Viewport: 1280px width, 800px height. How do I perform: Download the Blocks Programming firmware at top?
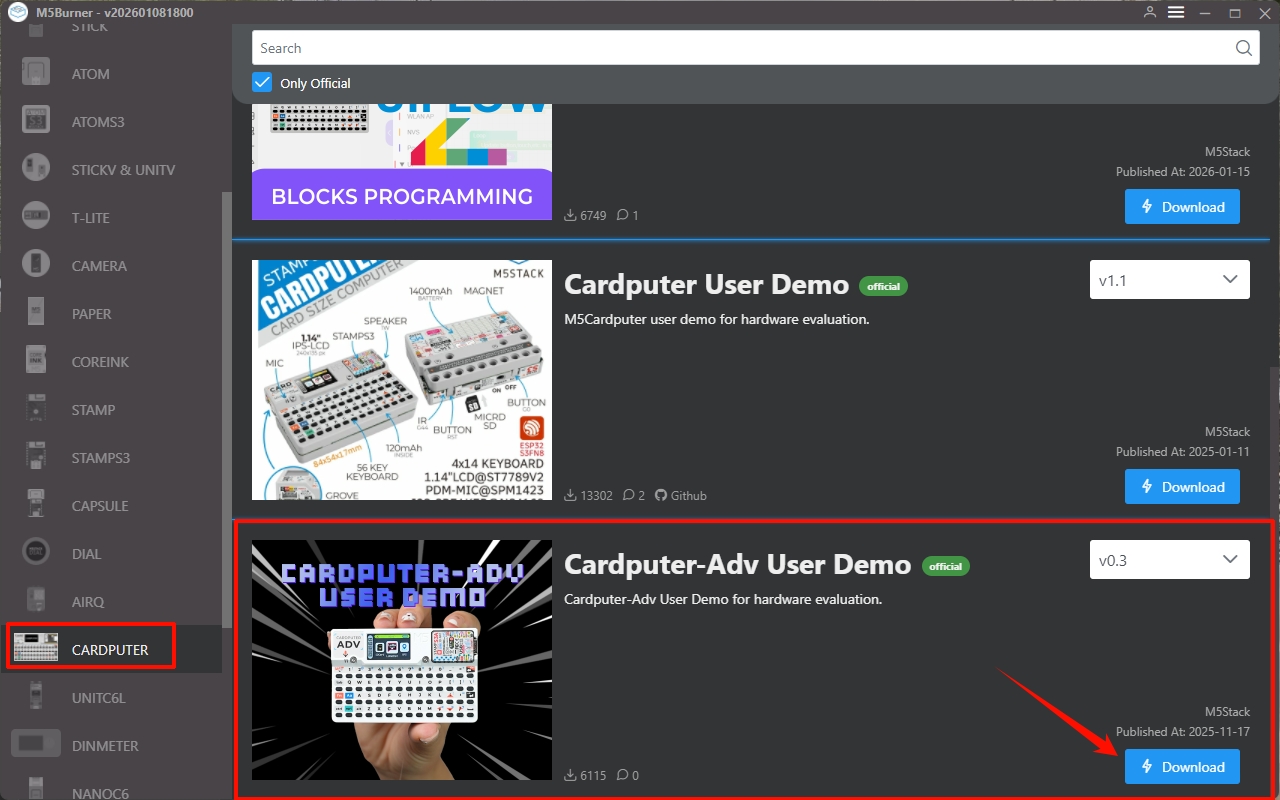(x=1182, y=207)
